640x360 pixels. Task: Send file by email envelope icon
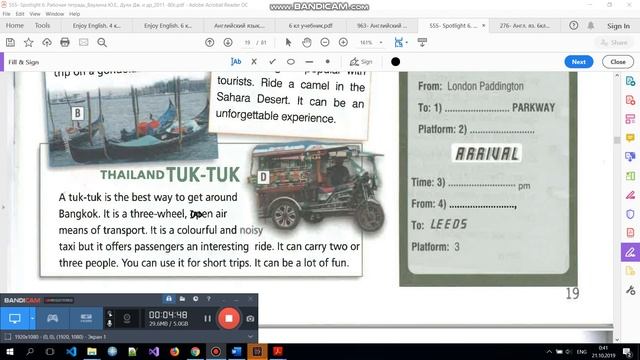(x=84, y=42)
